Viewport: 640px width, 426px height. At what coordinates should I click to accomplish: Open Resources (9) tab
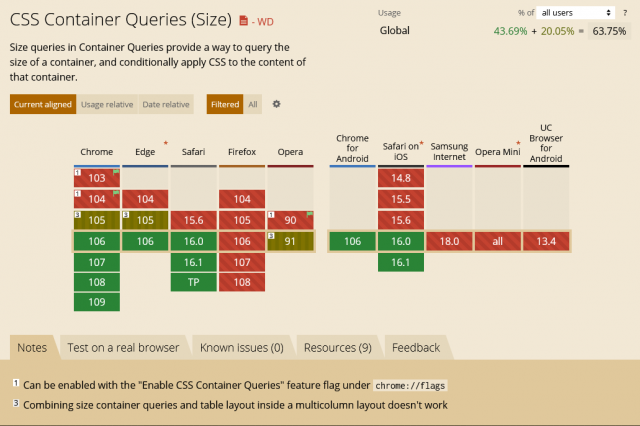(338, 348)
